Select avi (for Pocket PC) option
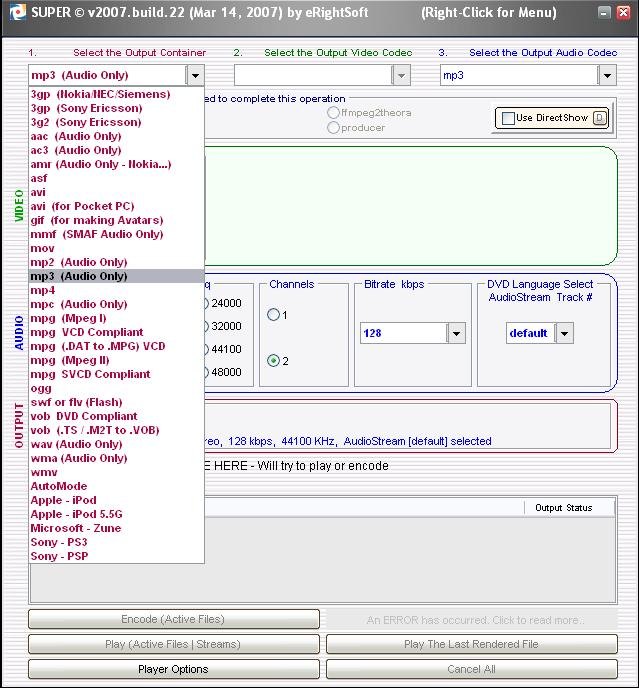This screenshot has width=639, height=688. click(x=116, y=206)
